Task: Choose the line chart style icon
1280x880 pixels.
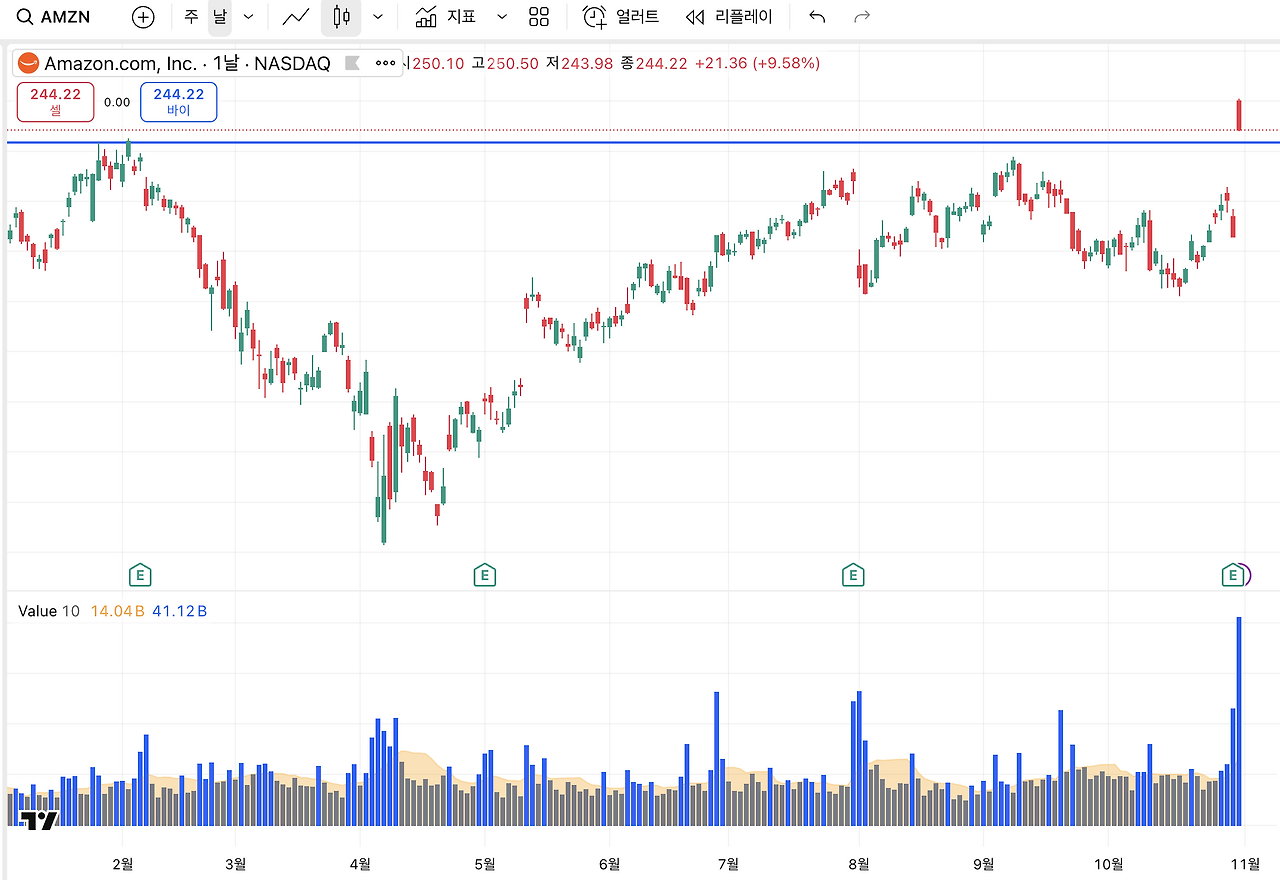Action: 295,17
